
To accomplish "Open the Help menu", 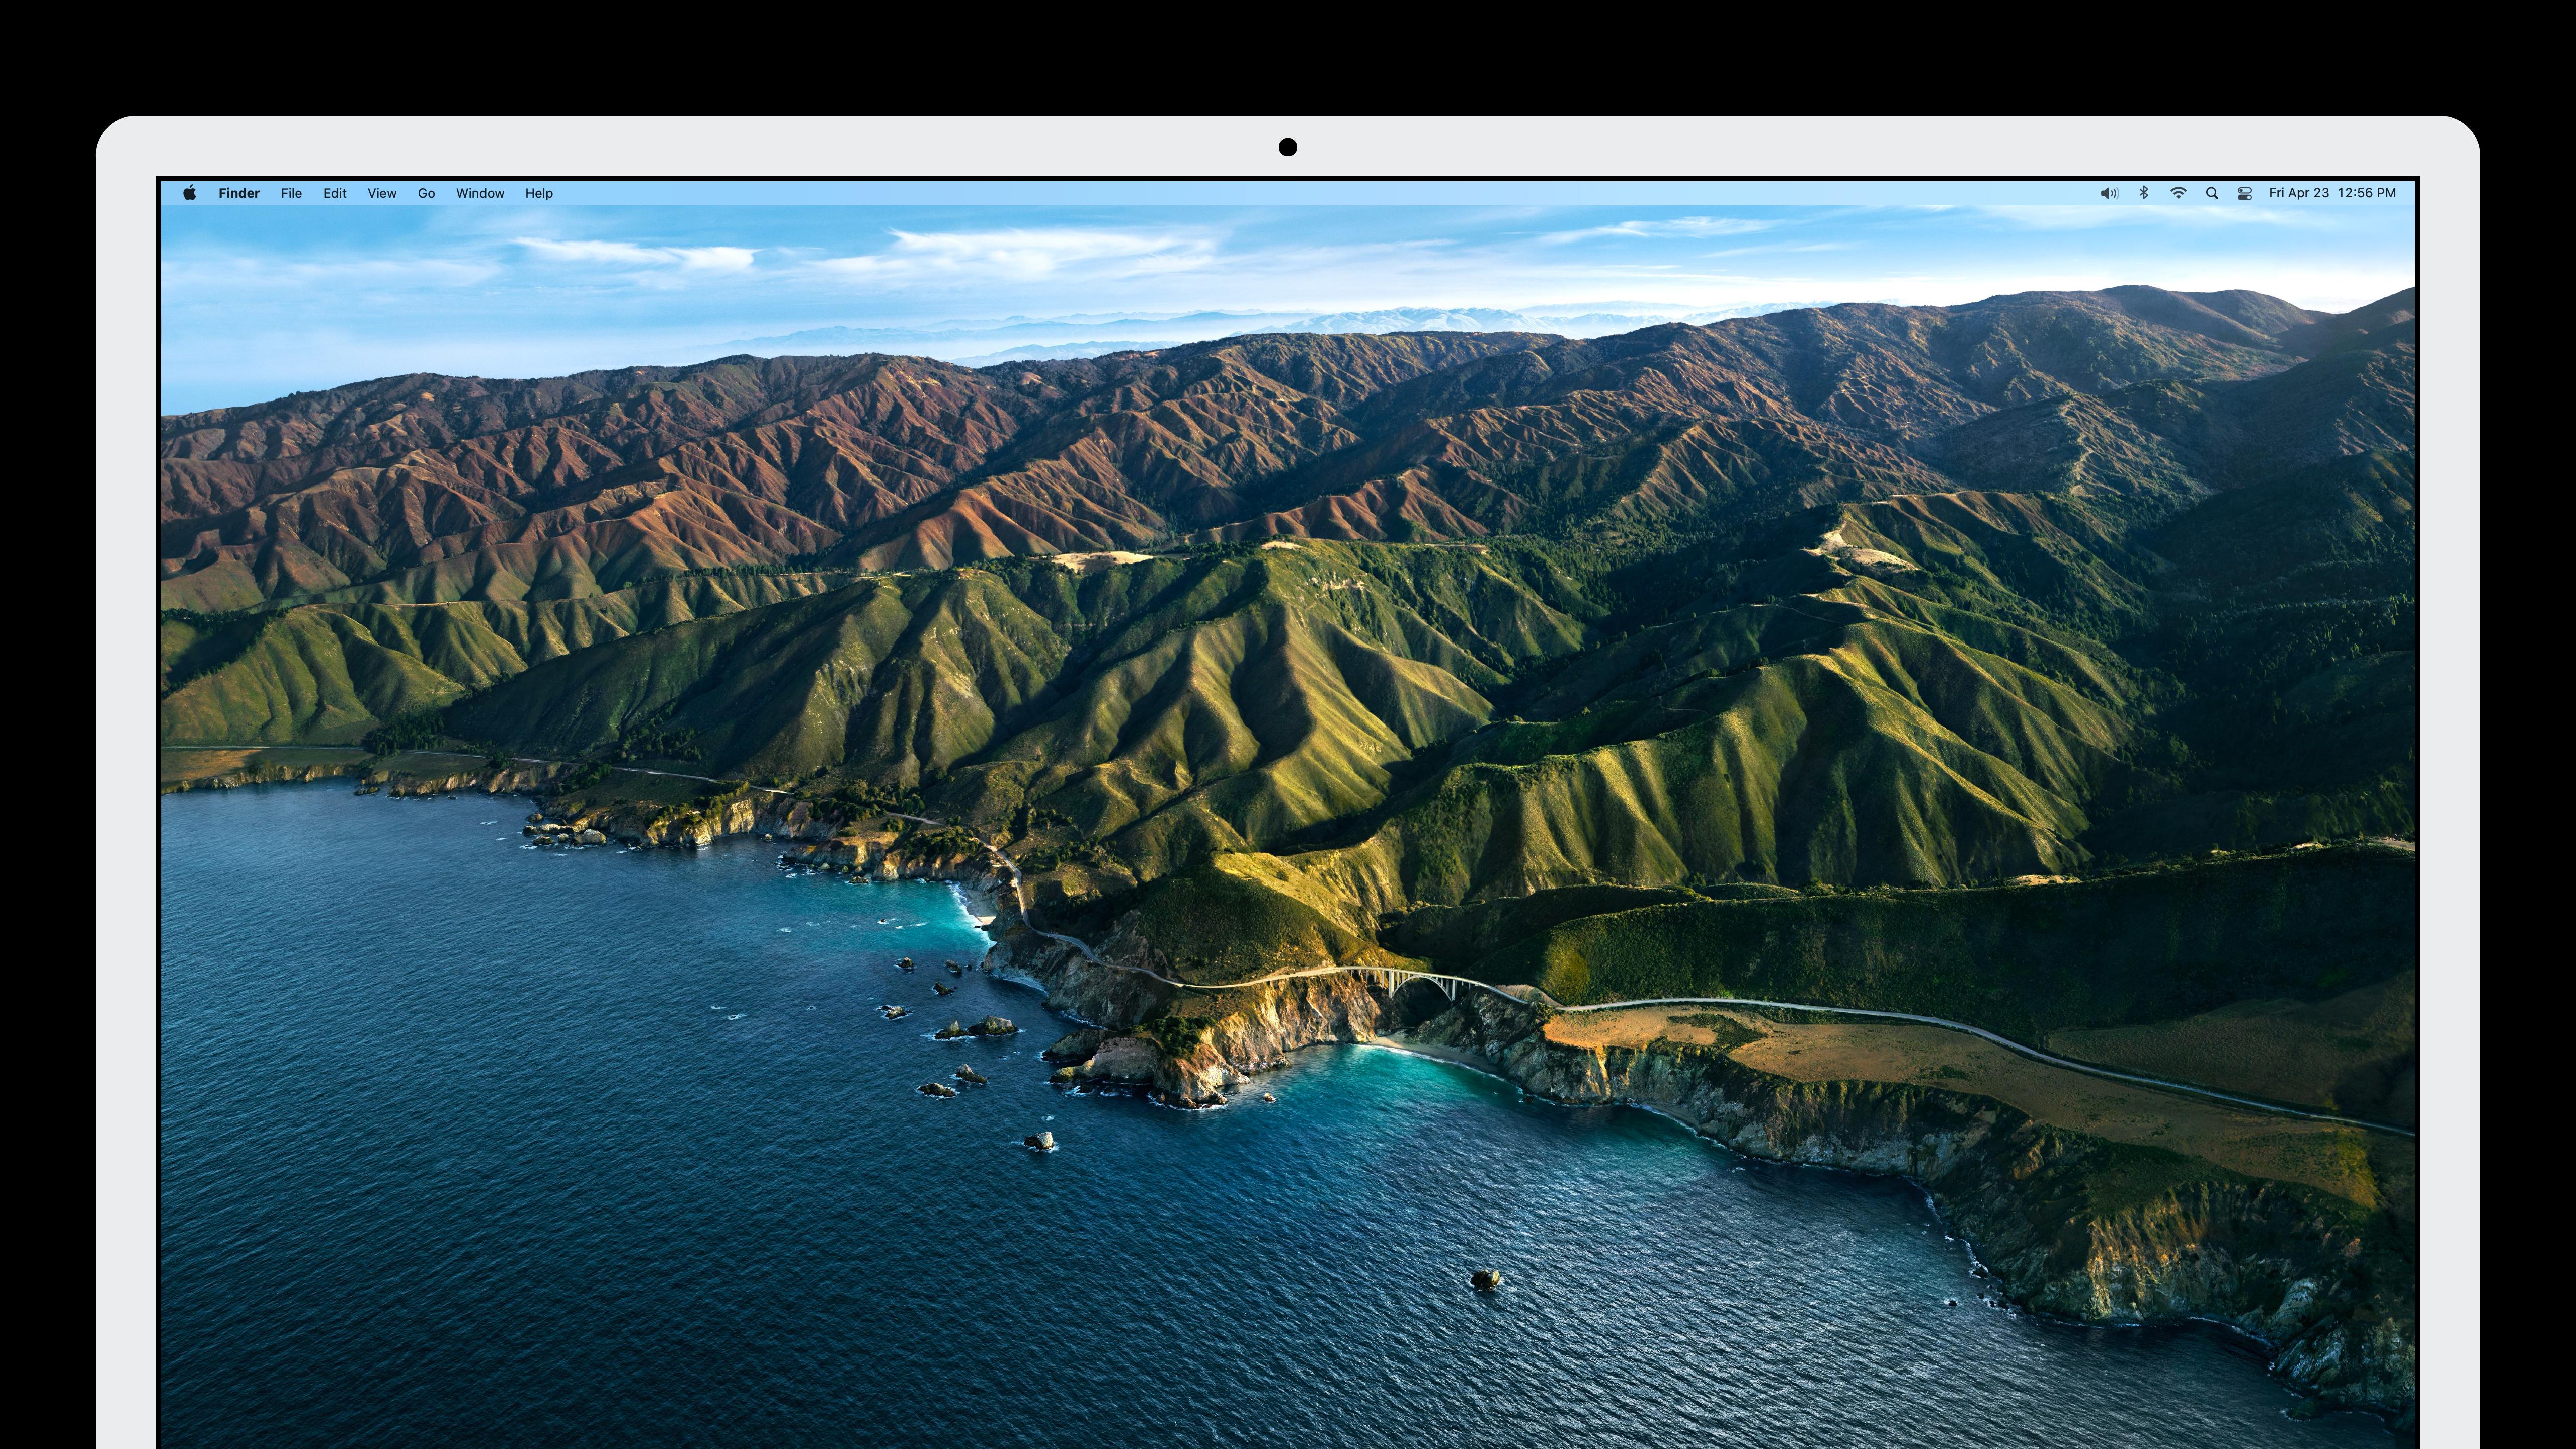I will pos(539,193).
